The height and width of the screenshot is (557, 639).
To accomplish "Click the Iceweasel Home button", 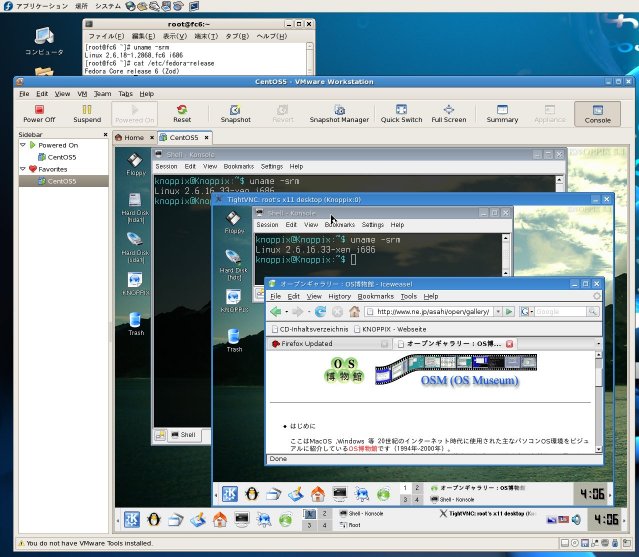I will click(x=354, y=312).
